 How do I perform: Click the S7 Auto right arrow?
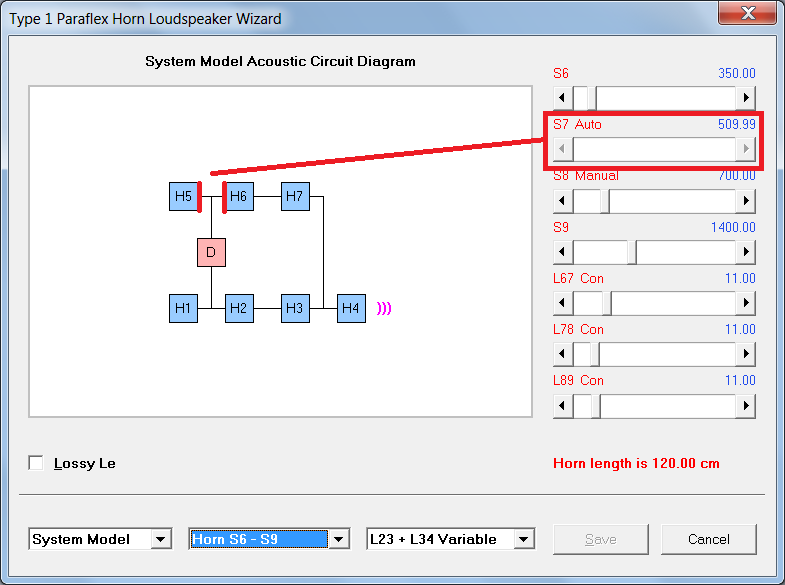(x=746, y=149)
